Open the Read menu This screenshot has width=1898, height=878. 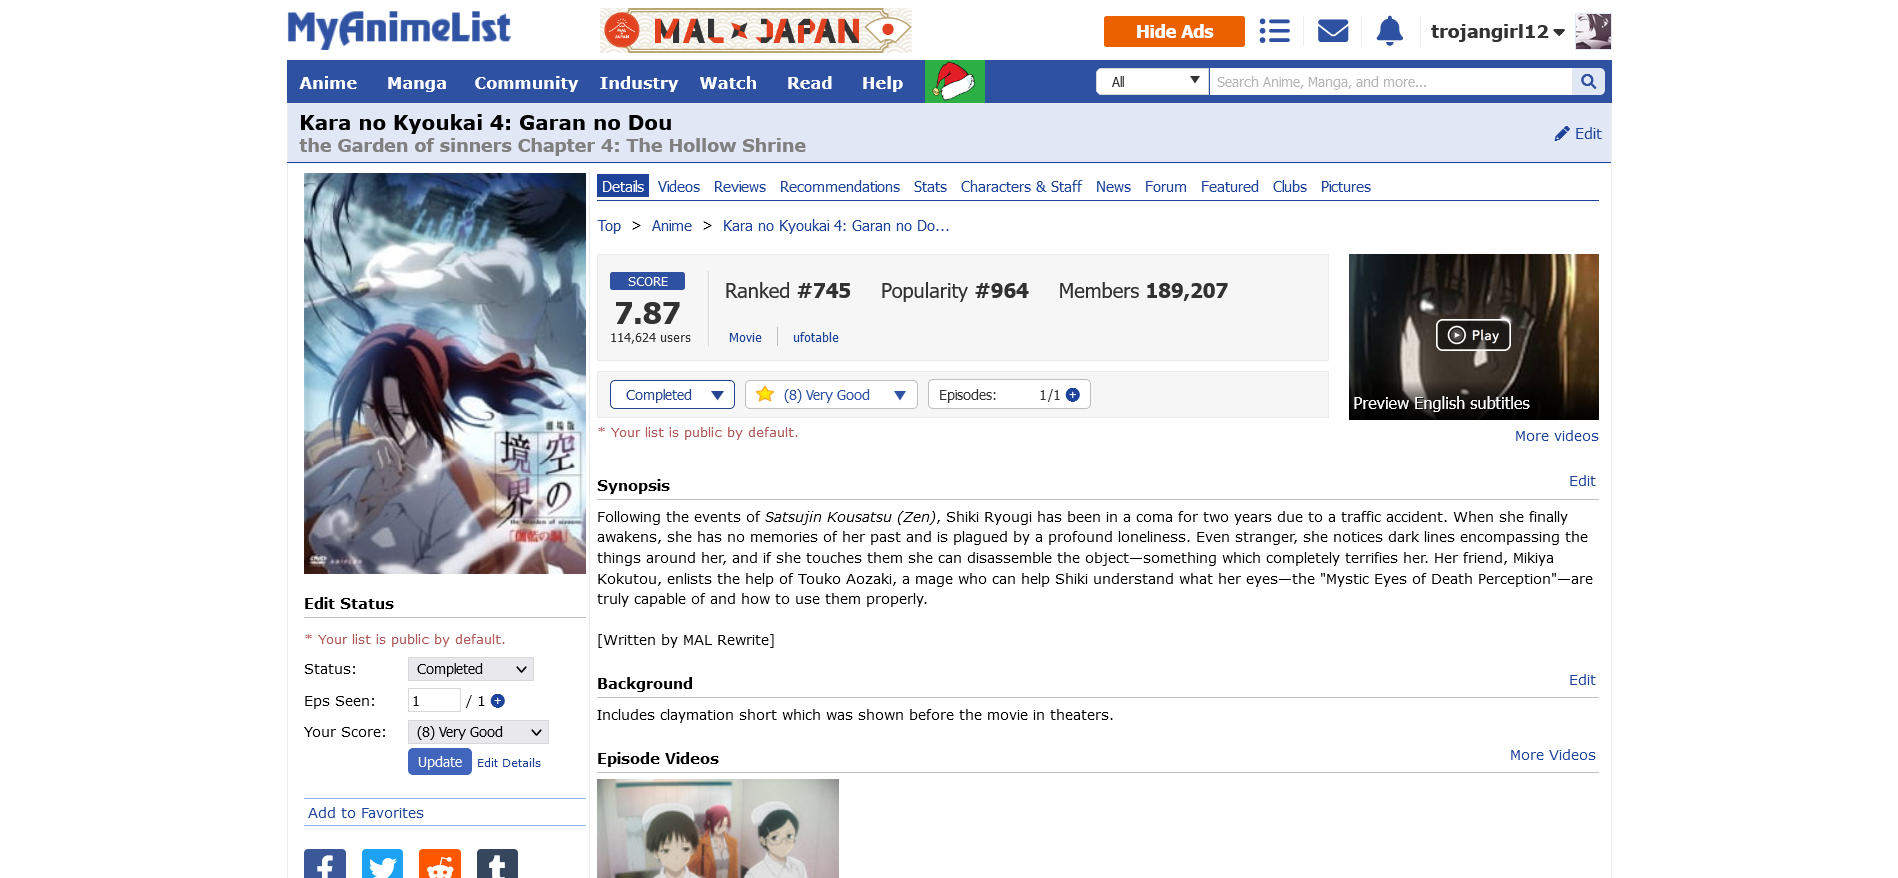pos(809,83)
